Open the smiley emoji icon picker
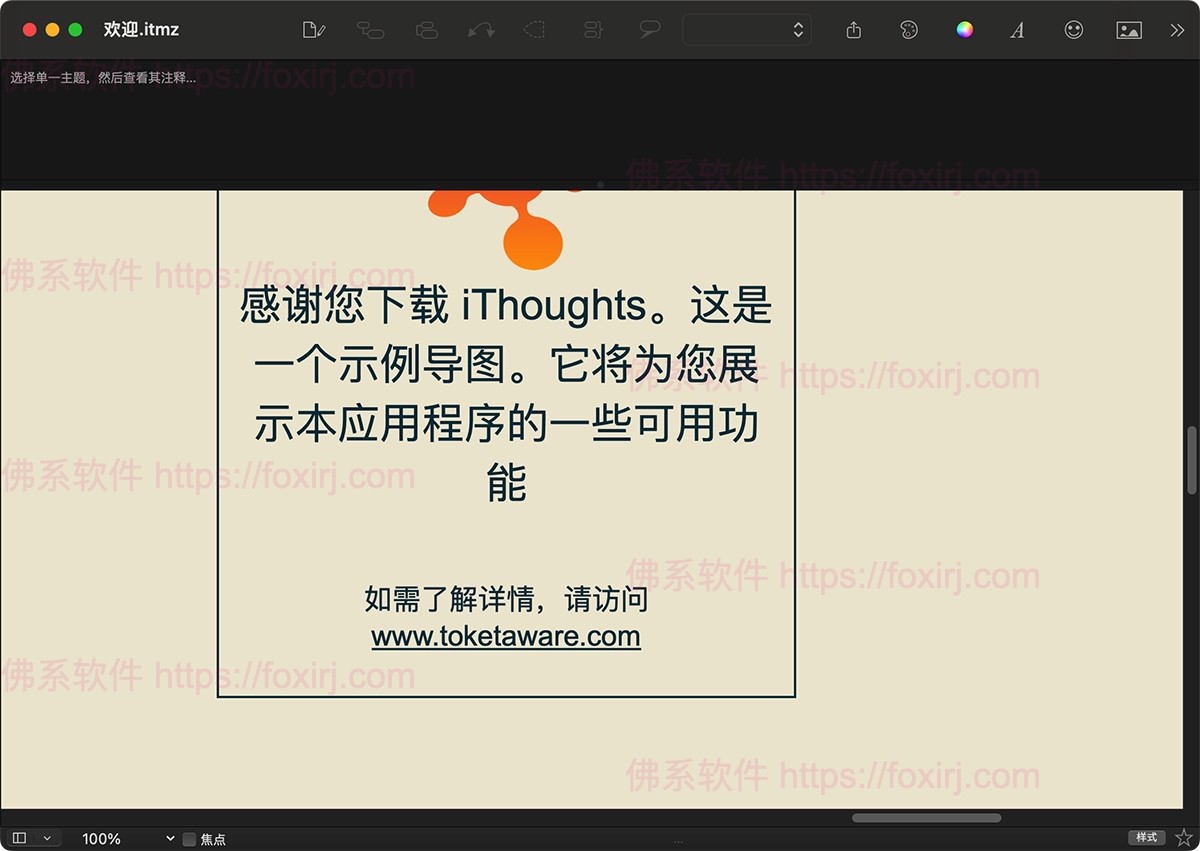The width and height of the screenshot is (1200, 851). (1073, 30)
